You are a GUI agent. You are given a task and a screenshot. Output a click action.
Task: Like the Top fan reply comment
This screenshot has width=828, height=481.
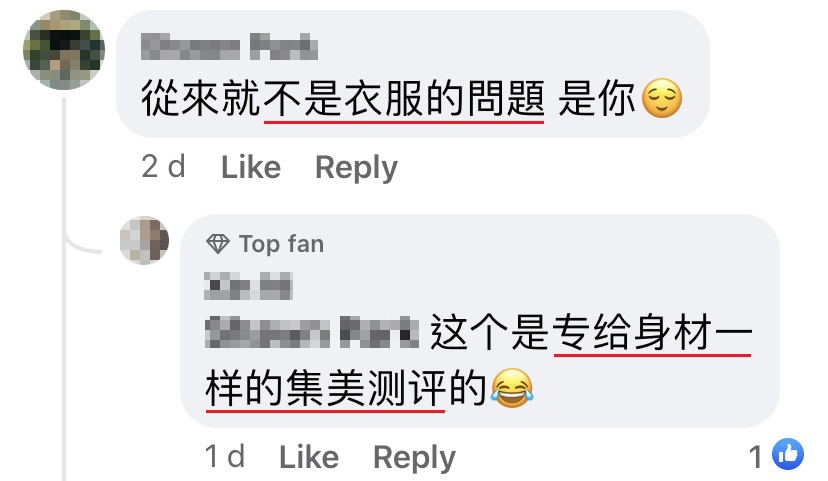click(x=309, y=457)
